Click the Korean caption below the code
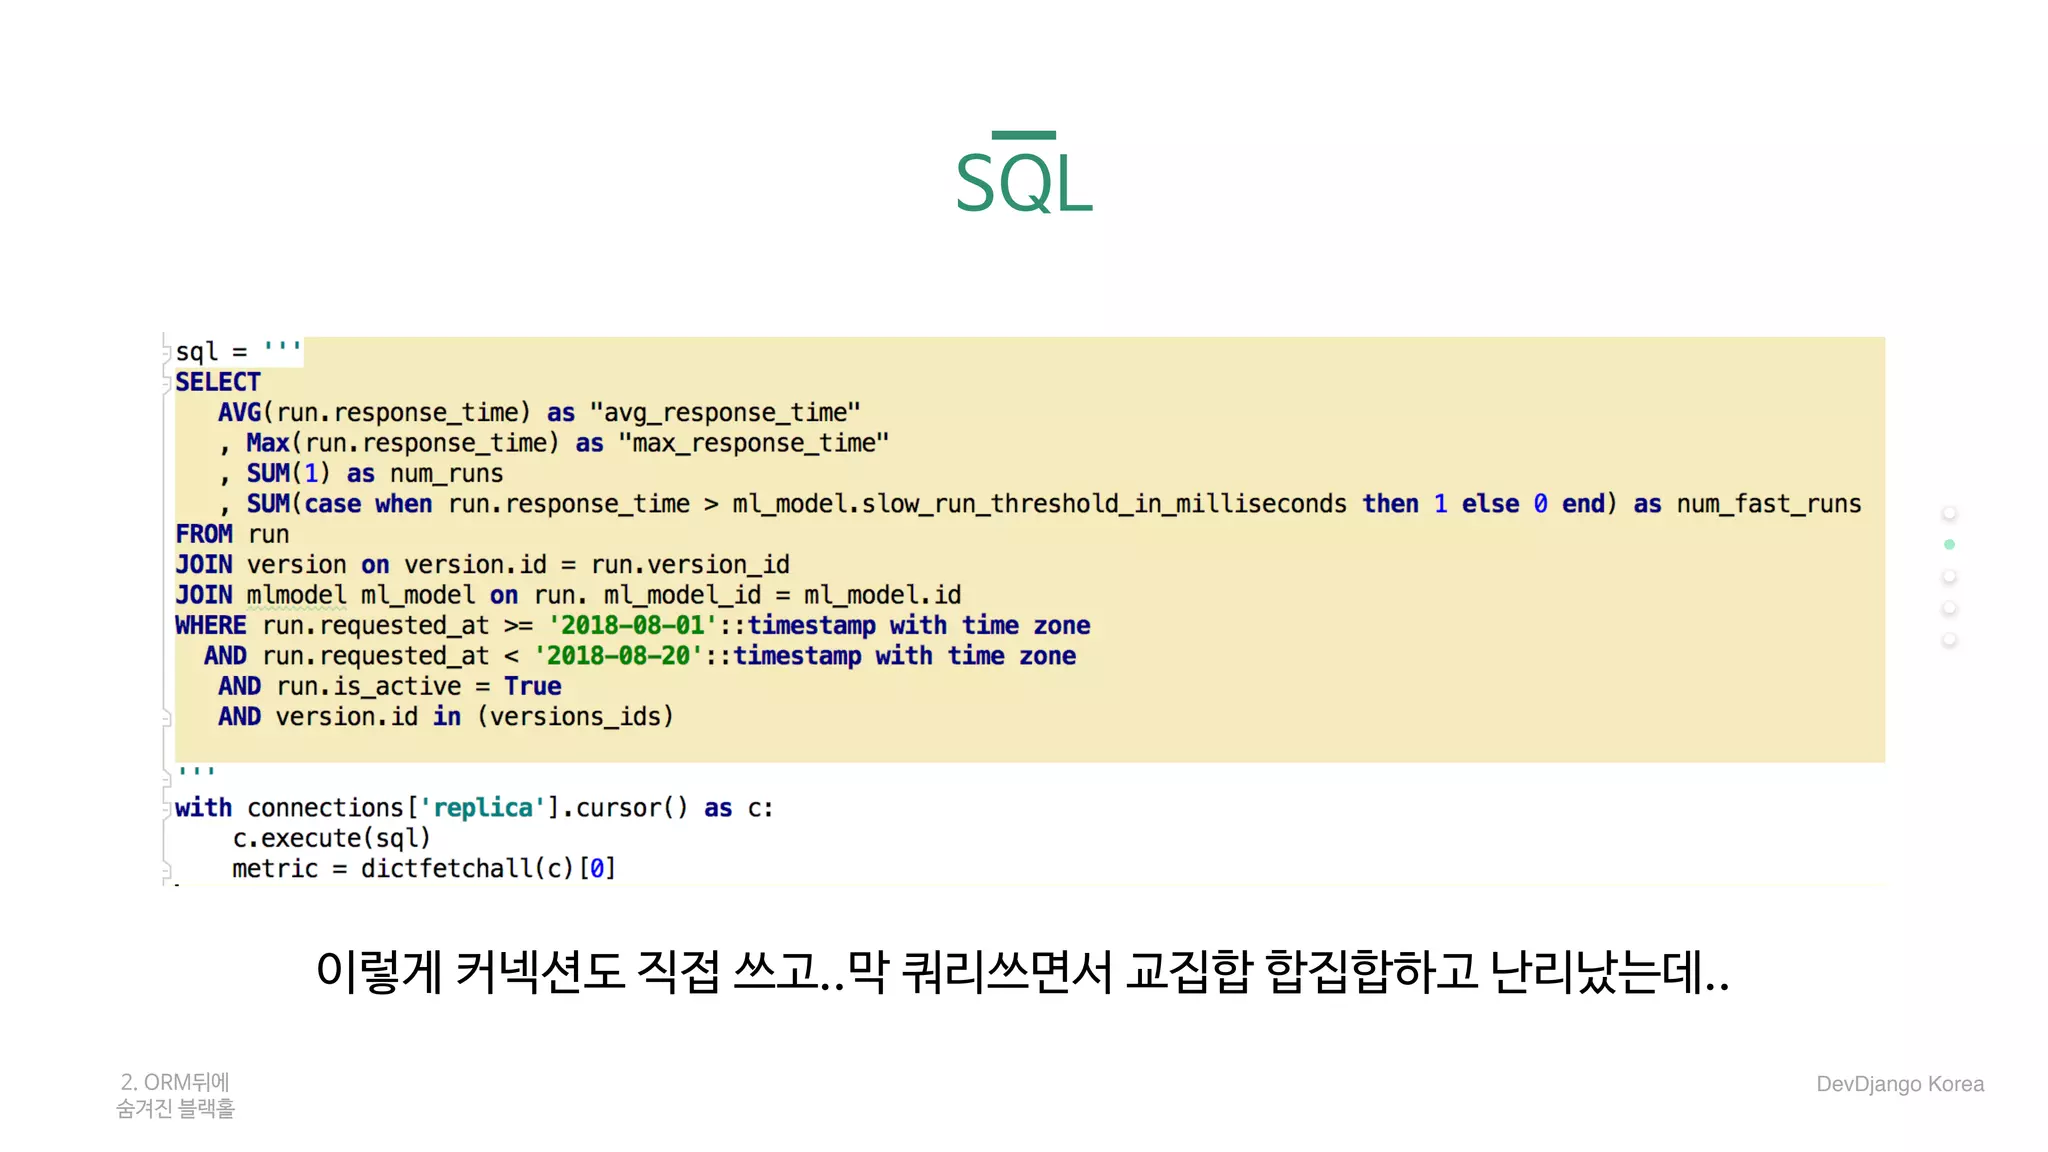 click(1023, 971)
